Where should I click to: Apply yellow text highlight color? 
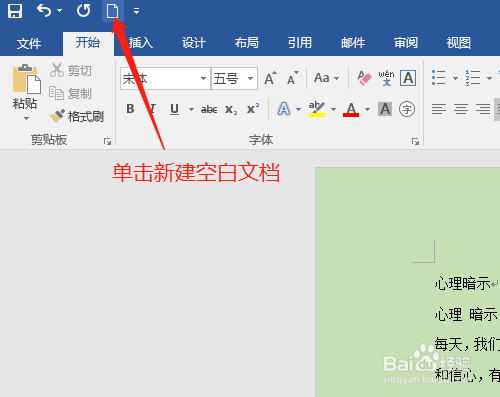tap(317, 109)
